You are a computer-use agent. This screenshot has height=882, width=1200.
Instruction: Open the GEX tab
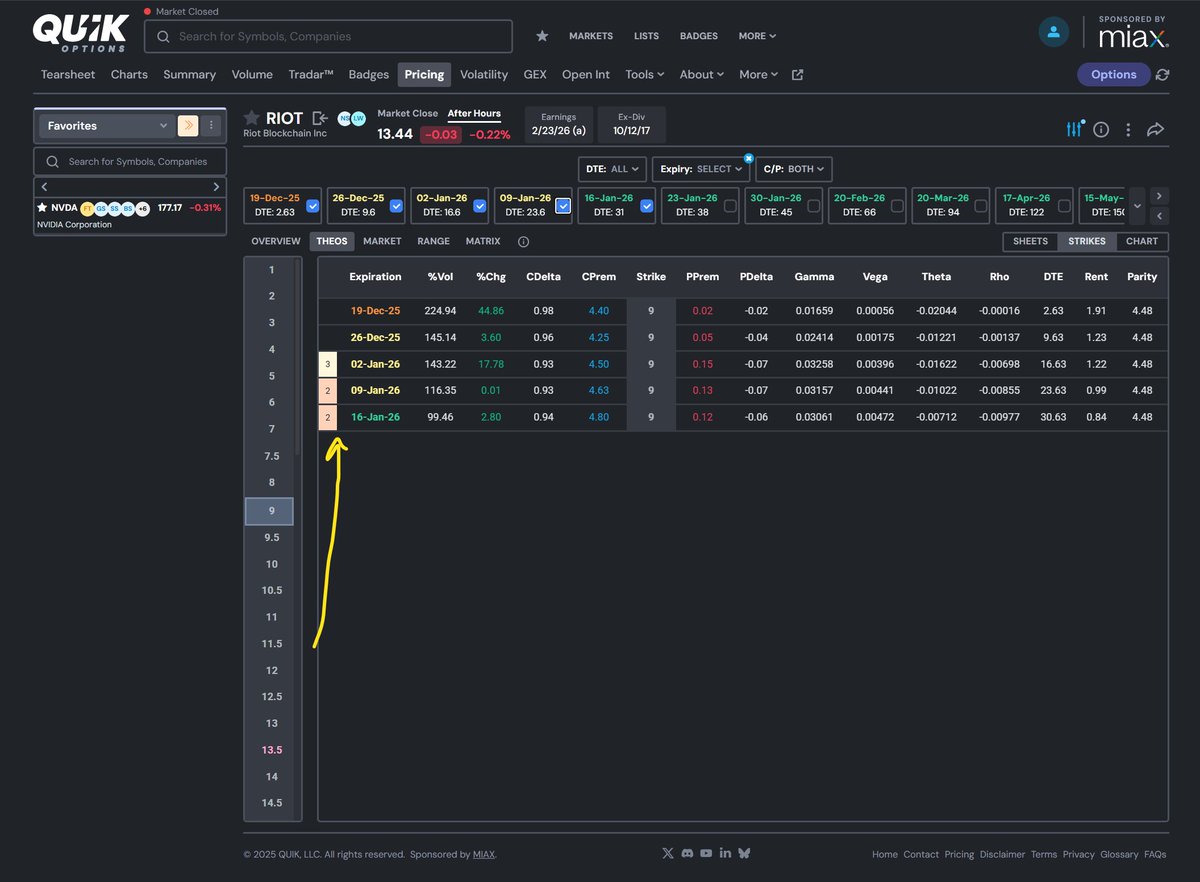(535, 75)
